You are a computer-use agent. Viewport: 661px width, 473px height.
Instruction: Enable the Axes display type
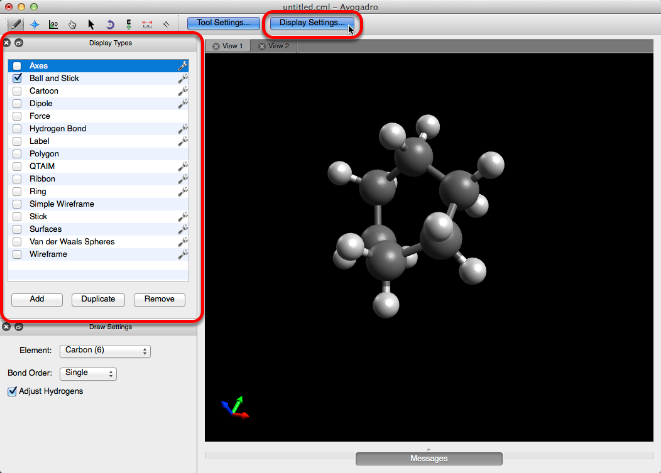click(17, 66)
